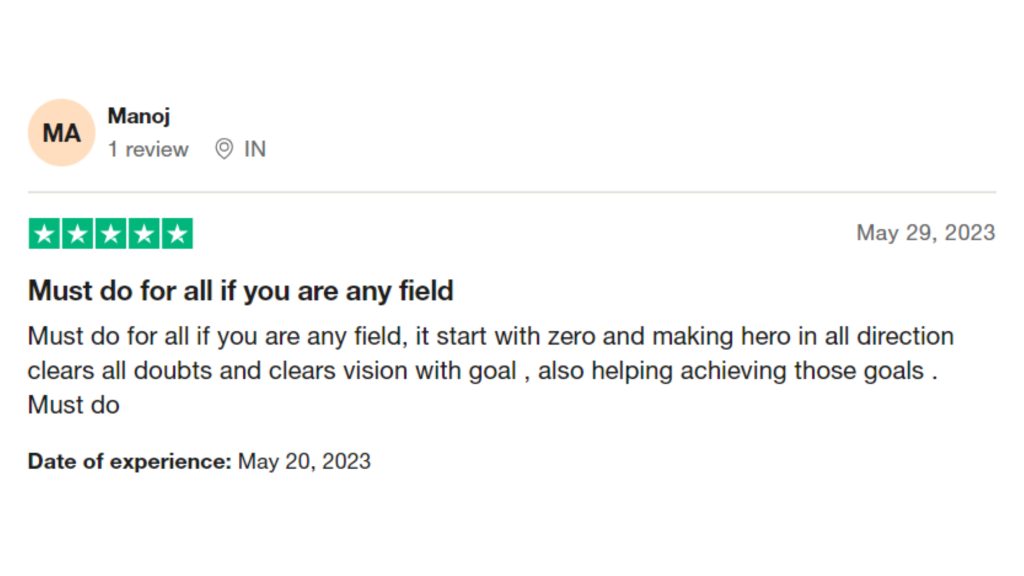Image resolution: width=1024 pixels, height=576 pixels.
Task: Click the first green rating star
Action: tap(44, 234)
